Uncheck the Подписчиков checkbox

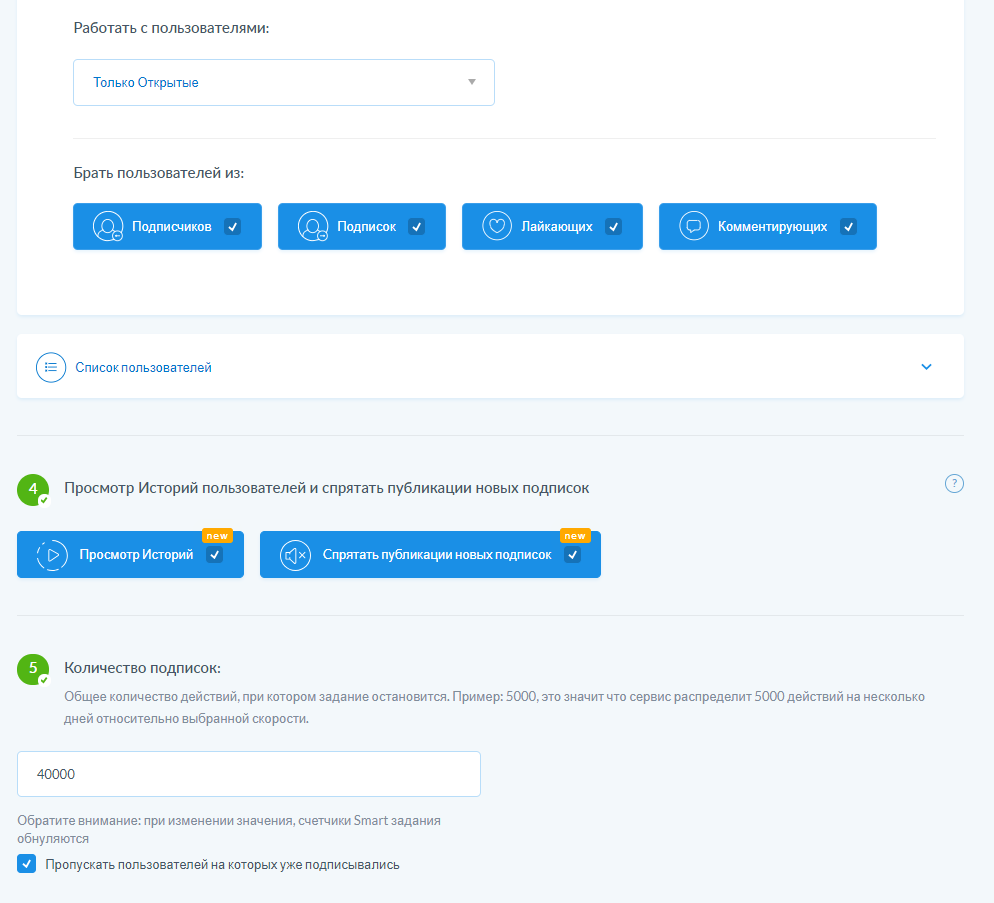click(232, 227)
